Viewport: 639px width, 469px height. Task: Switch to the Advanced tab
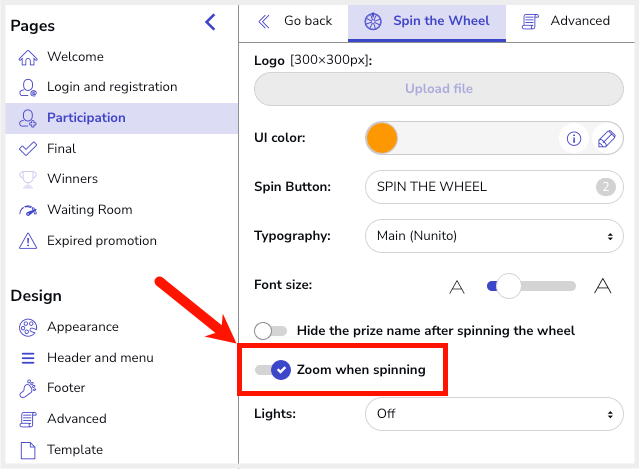[x=566, y=21]
